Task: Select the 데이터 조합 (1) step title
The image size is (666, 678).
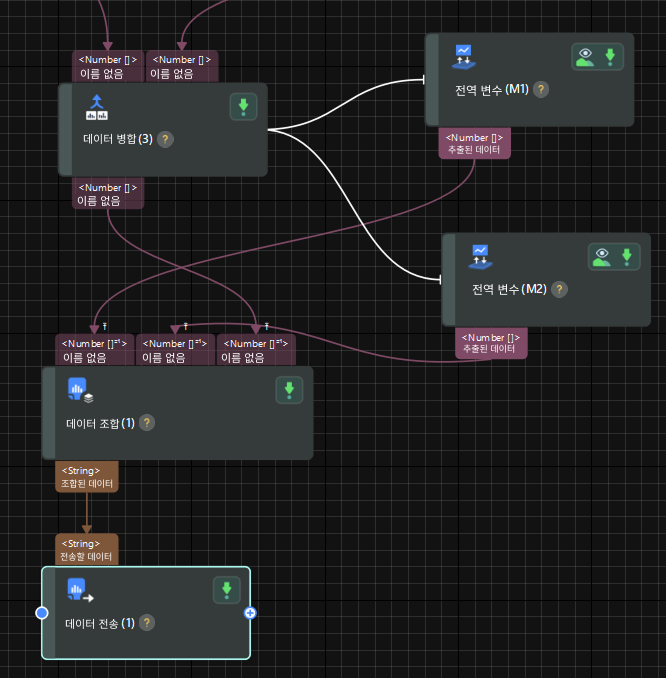Action: click(x=100, y=423)
